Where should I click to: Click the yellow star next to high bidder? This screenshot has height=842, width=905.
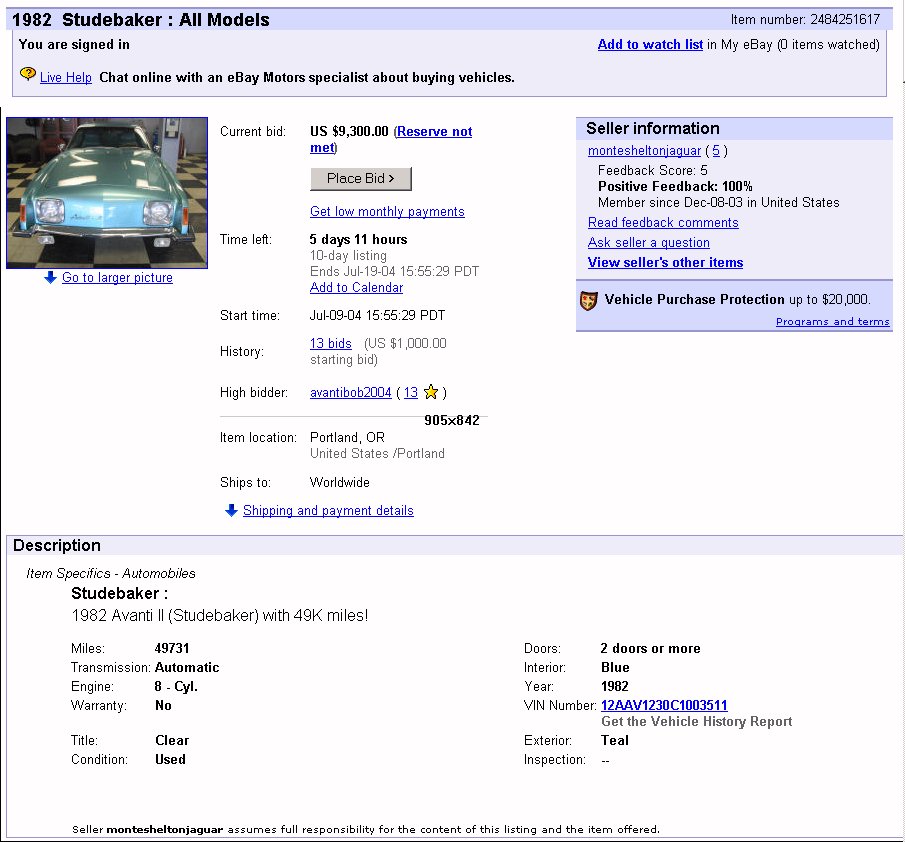(431, 393)
